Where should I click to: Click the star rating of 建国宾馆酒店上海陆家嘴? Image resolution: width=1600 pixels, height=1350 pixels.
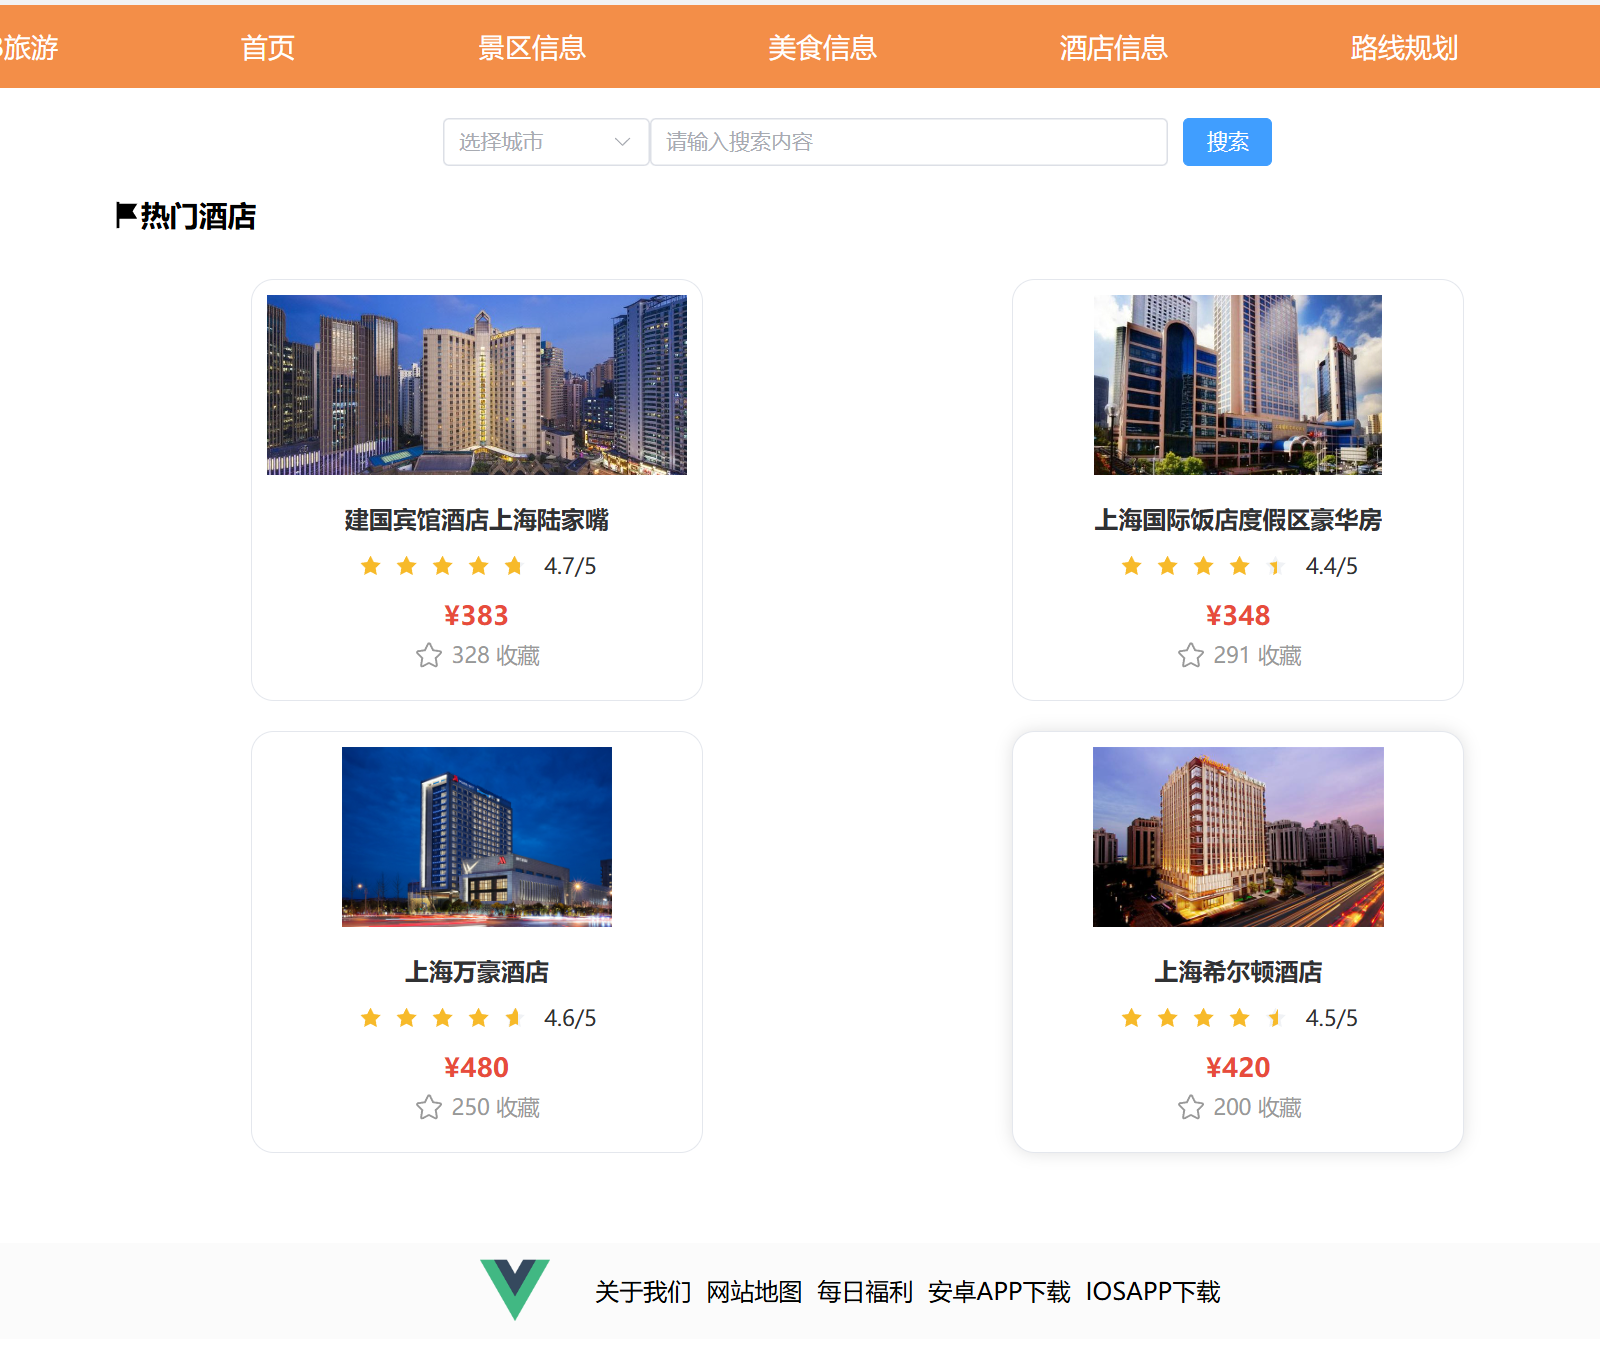point(442,566)
